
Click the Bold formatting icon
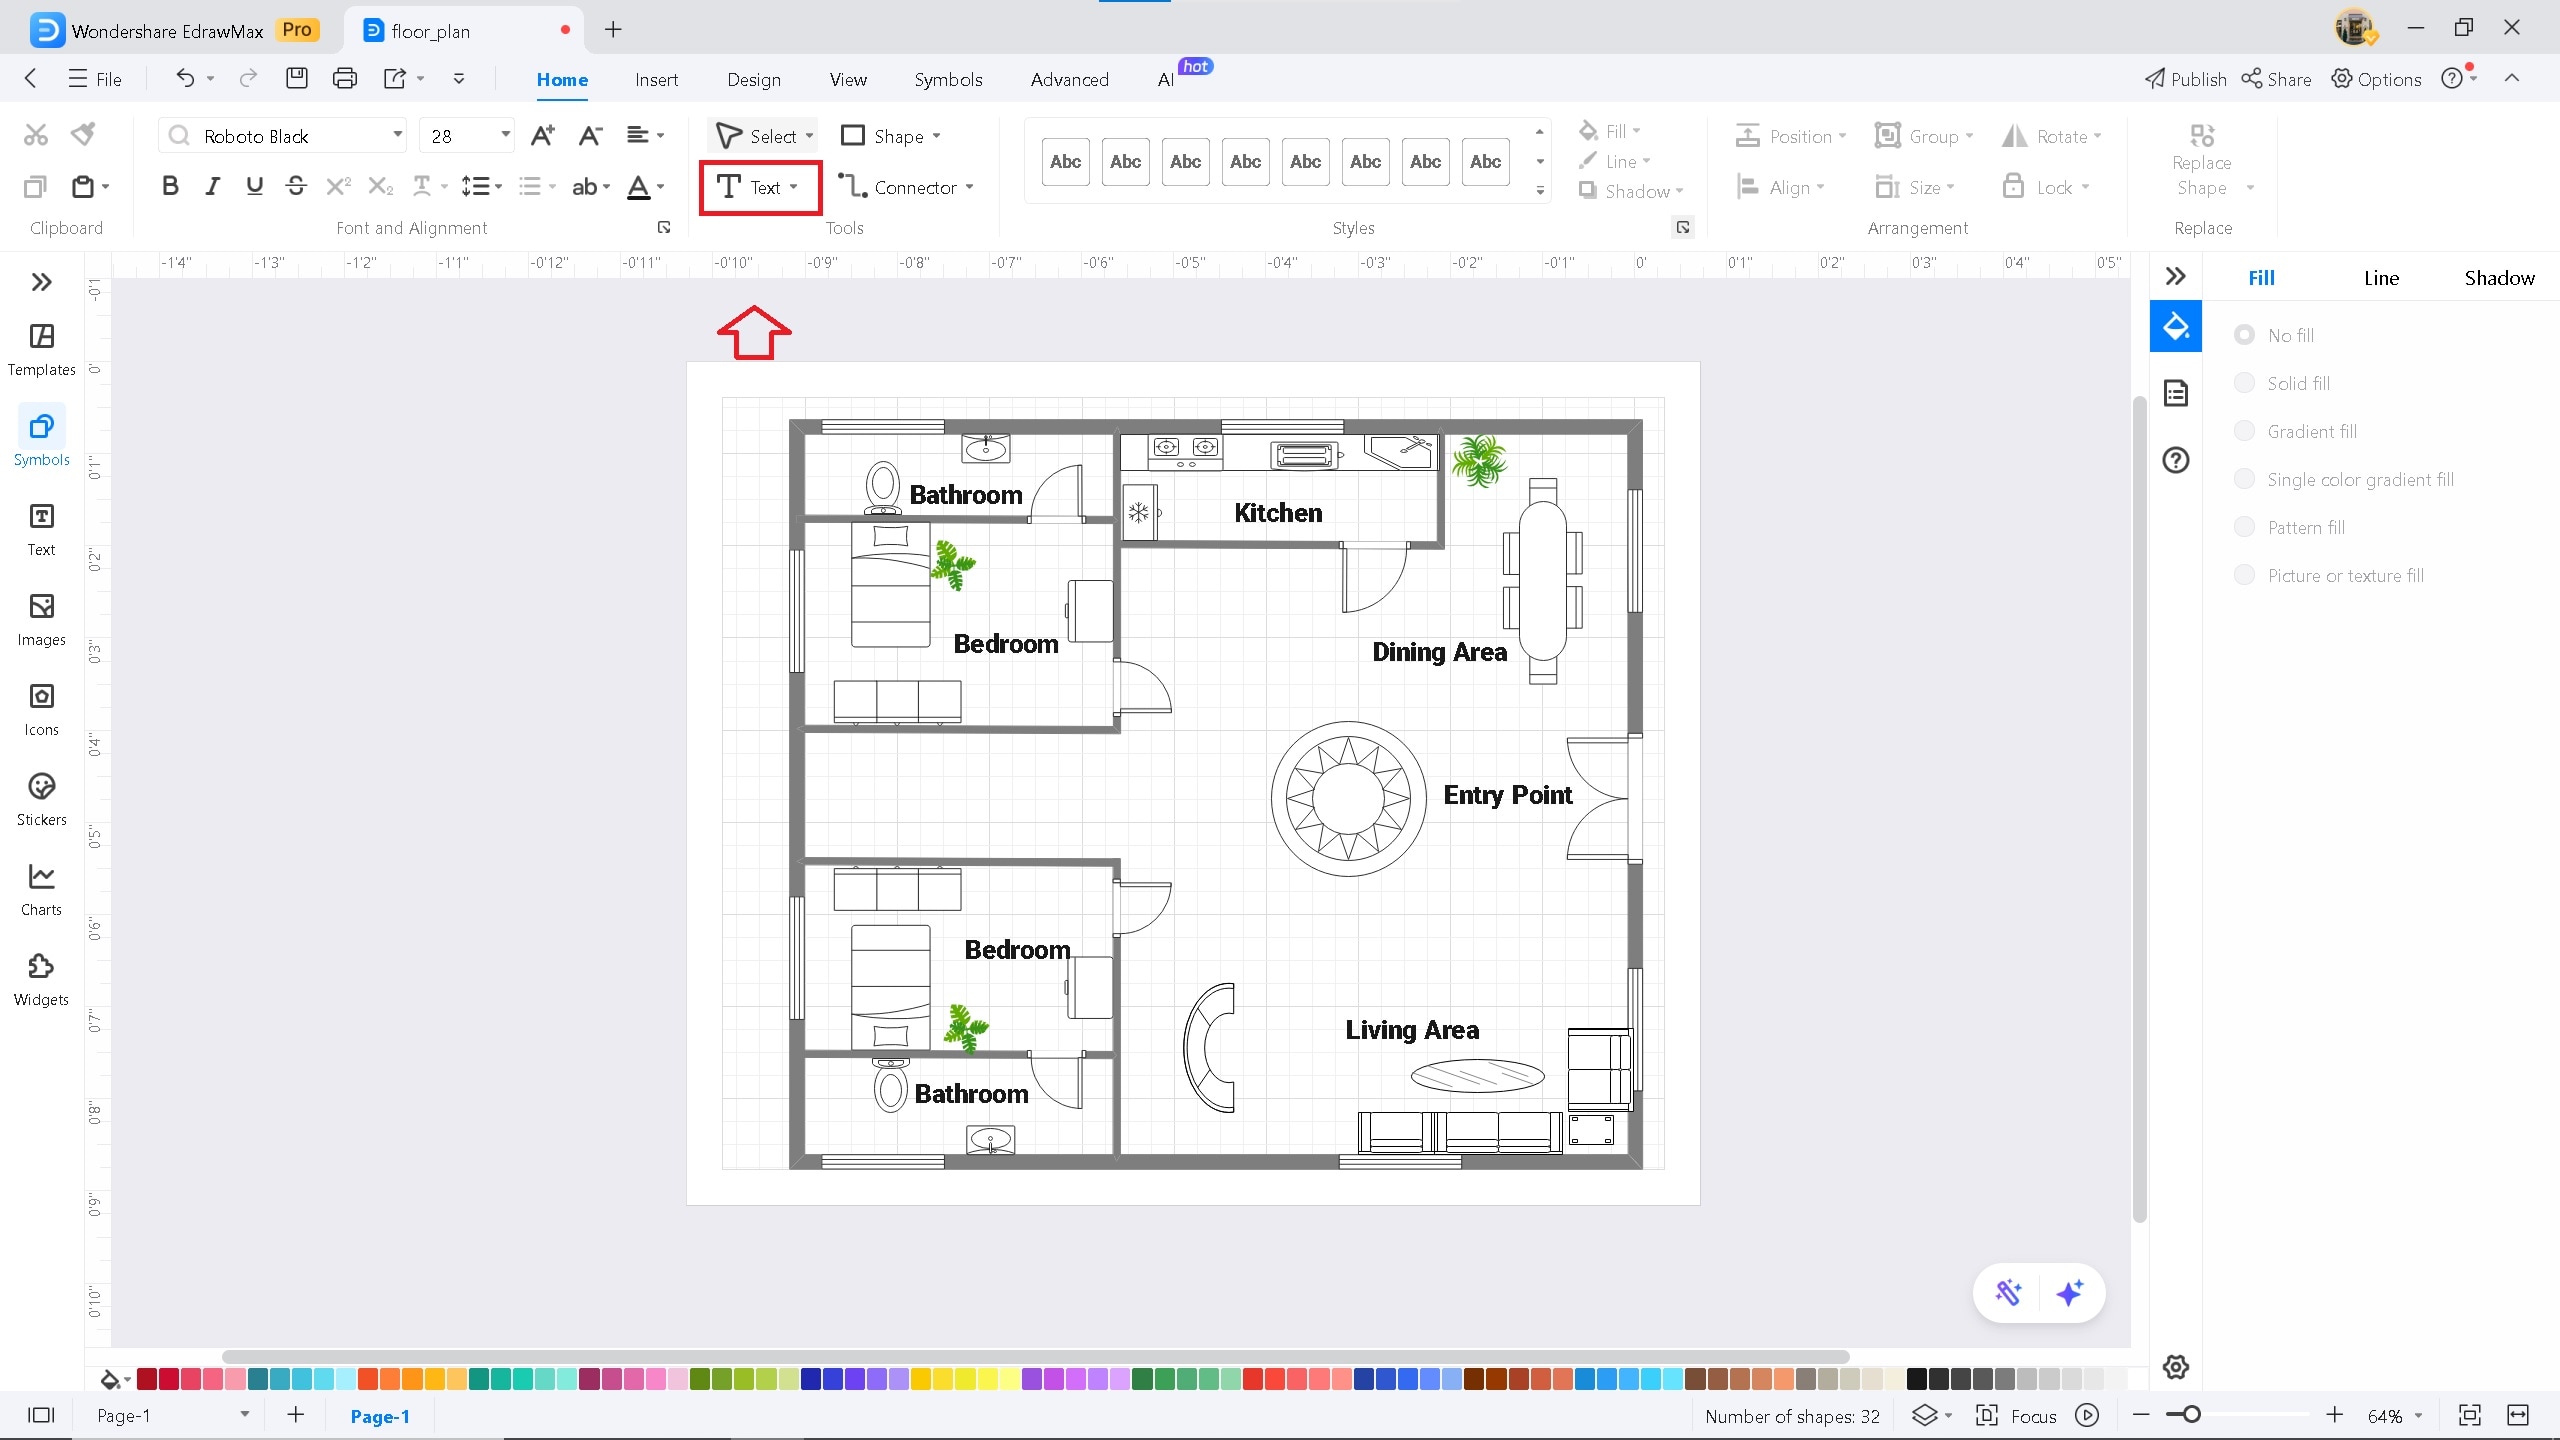coord(170,186)
